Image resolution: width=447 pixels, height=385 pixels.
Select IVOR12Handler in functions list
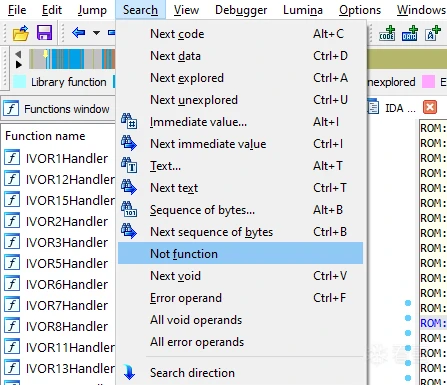(x=59, y=179)
